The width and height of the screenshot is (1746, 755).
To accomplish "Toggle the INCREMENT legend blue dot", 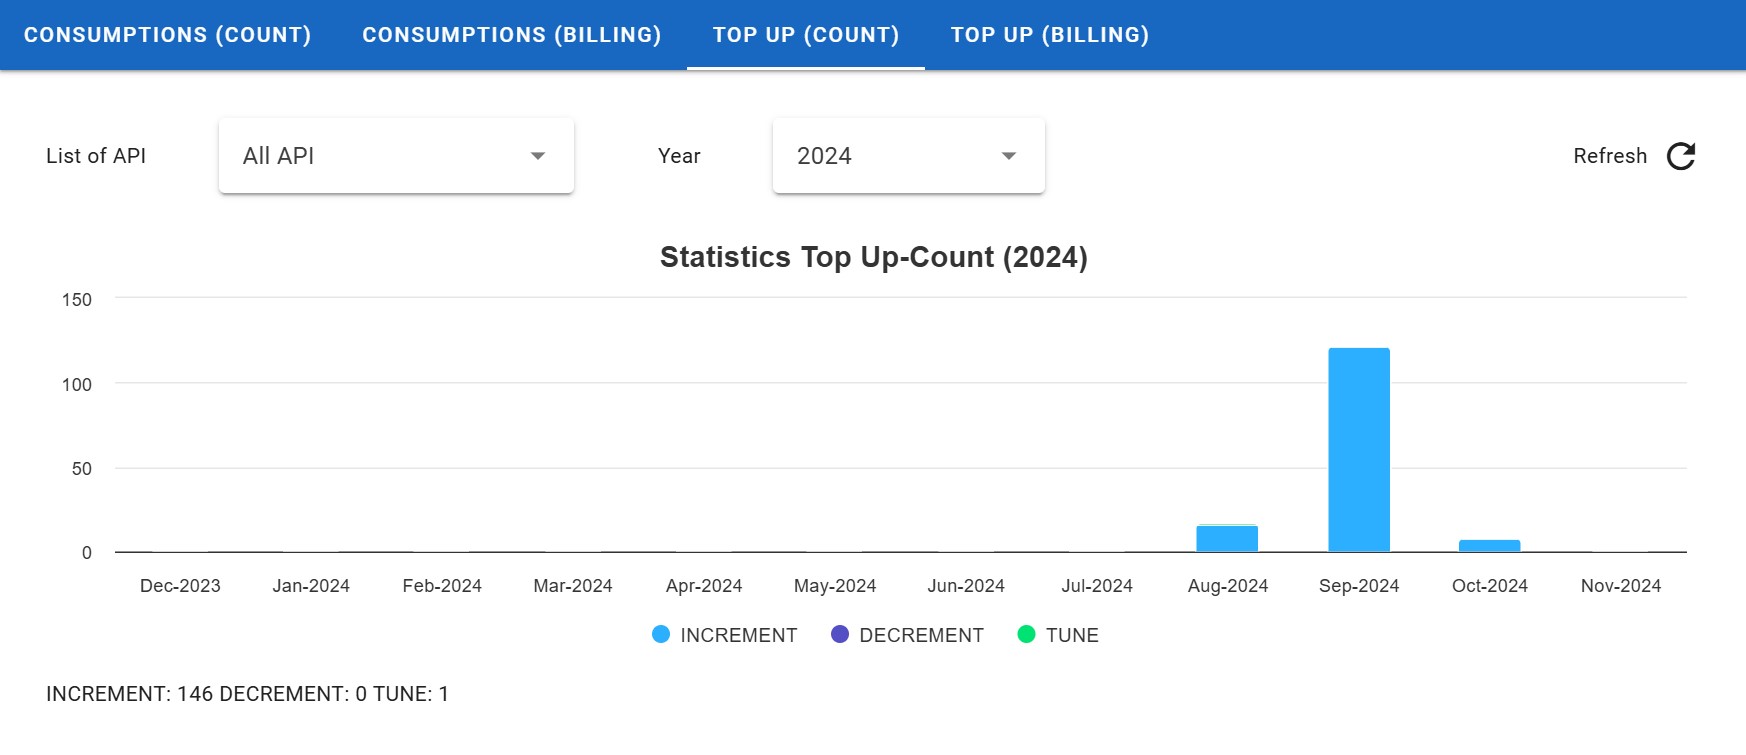I will [x=661, y=635].
